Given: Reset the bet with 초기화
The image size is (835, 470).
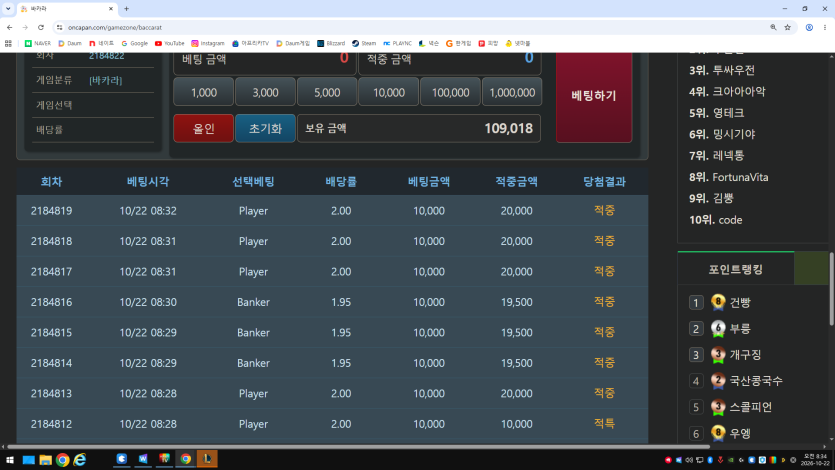Looking at the screenshot, I should point(265,128).
